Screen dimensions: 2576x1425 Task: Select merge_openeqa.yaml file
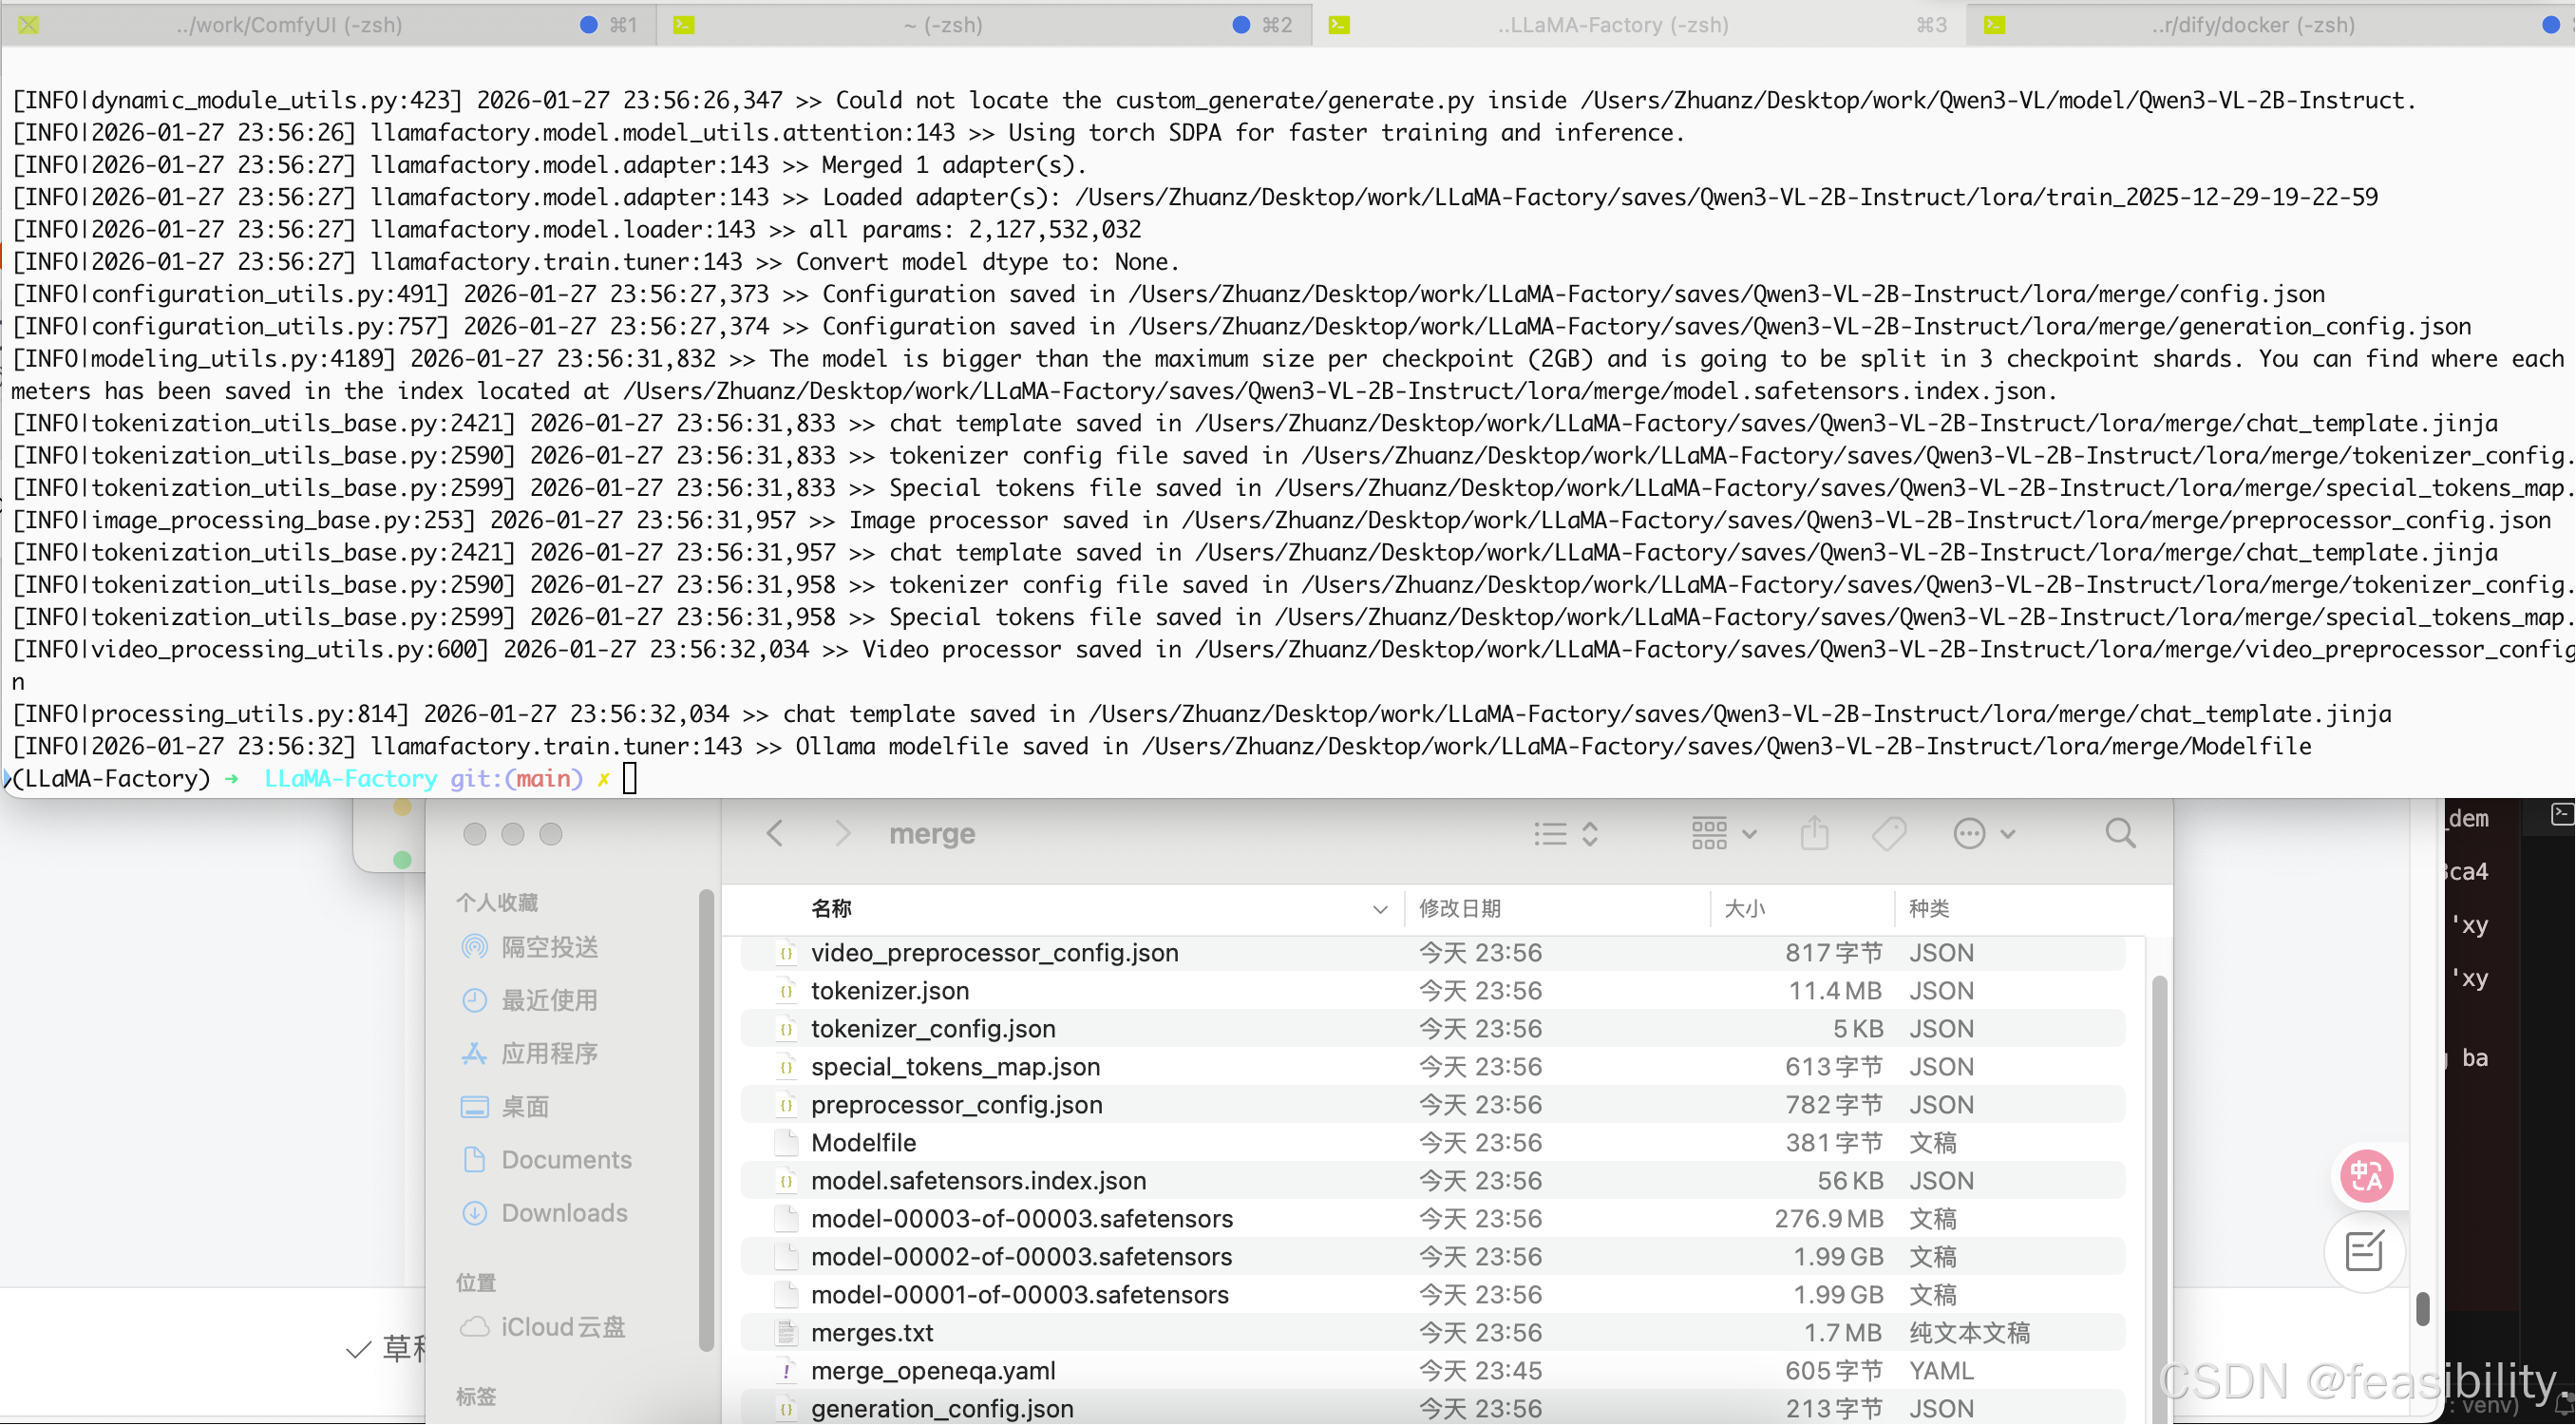(x=932, y=1371)
